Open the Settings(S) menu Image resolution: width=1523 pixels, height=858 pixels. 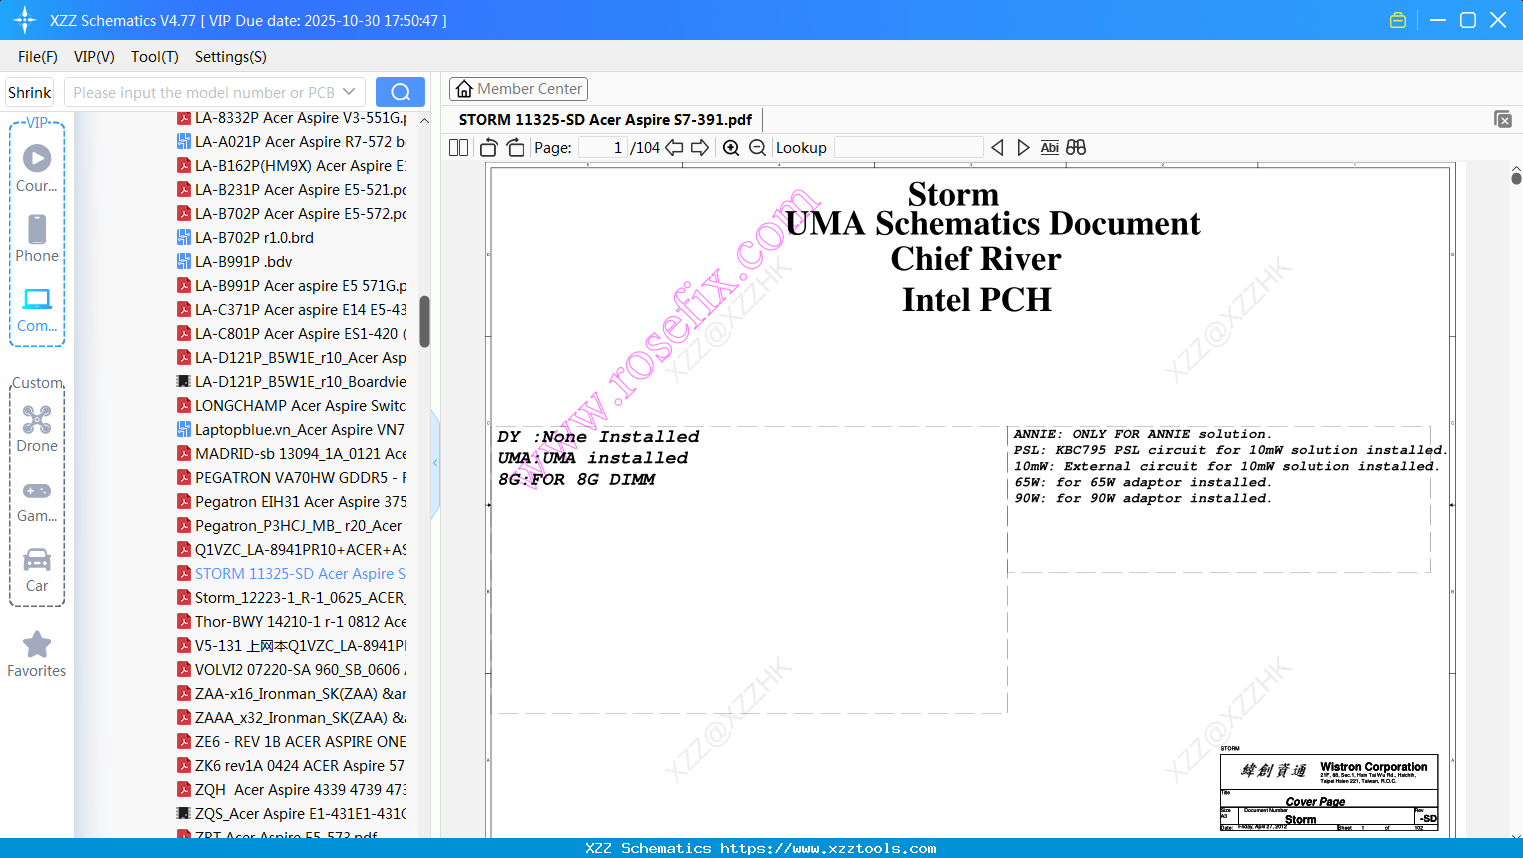click(231, 57)
